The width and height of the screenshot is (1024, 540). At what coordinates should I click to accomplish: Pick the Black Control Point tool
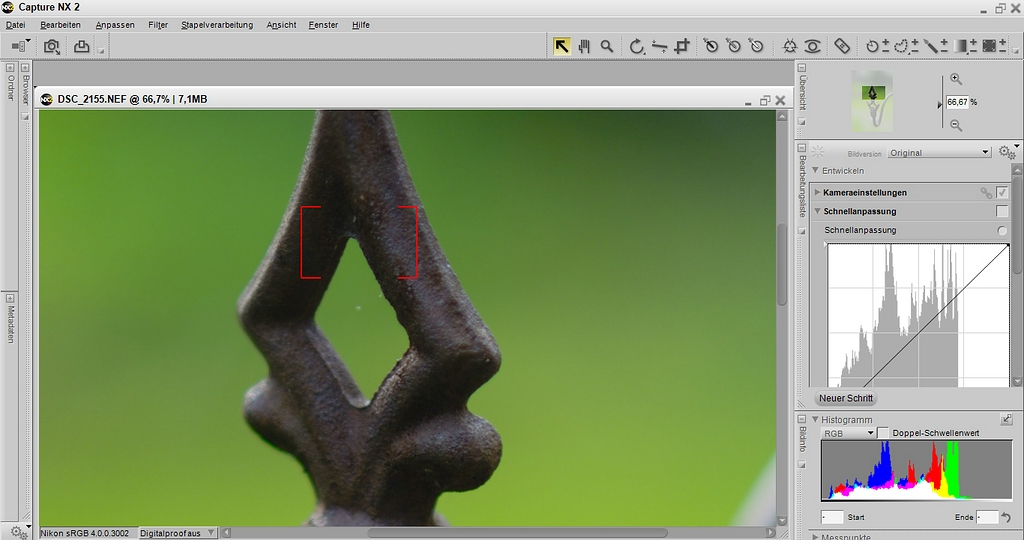point(711,46)
